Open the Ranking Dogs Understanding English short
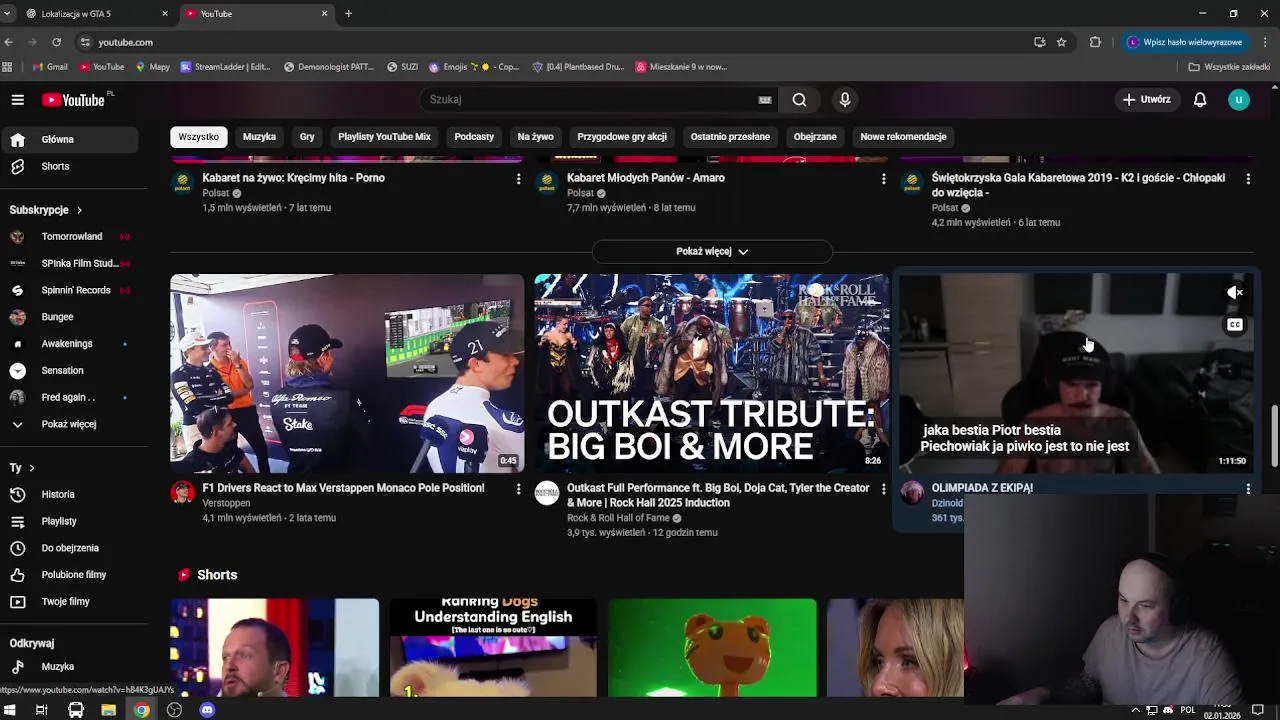Image resolution: width=1280 pixels, height=720 pixels. click(493, 647)
